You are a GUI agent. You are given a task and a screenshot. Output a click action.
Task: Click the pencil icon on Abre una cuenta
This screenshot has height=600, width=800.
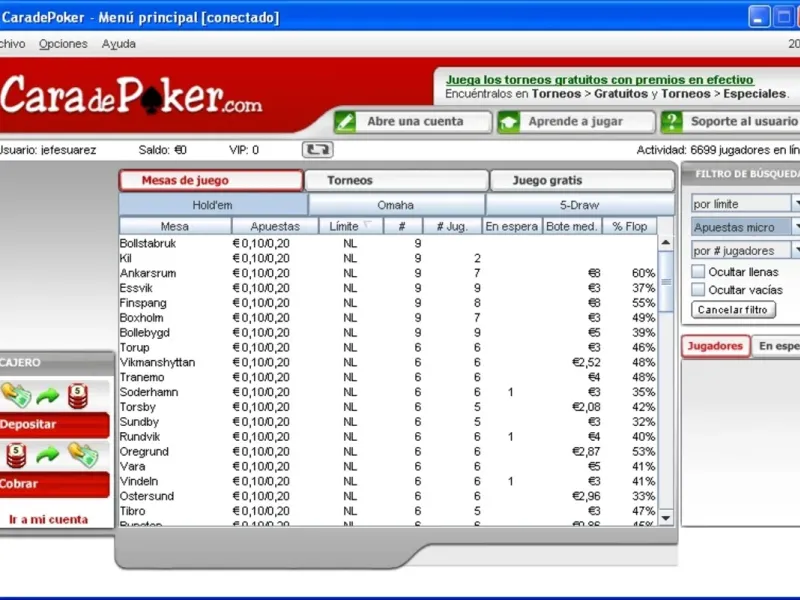click(345, 122)
